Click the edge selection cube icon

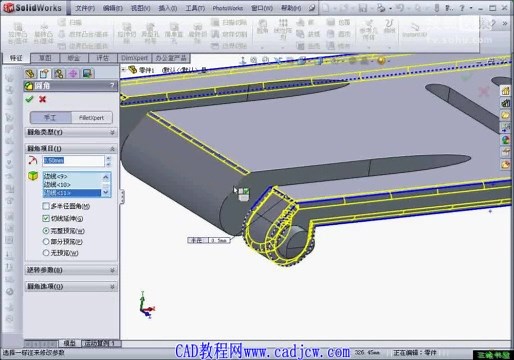[x=33, y=176]
